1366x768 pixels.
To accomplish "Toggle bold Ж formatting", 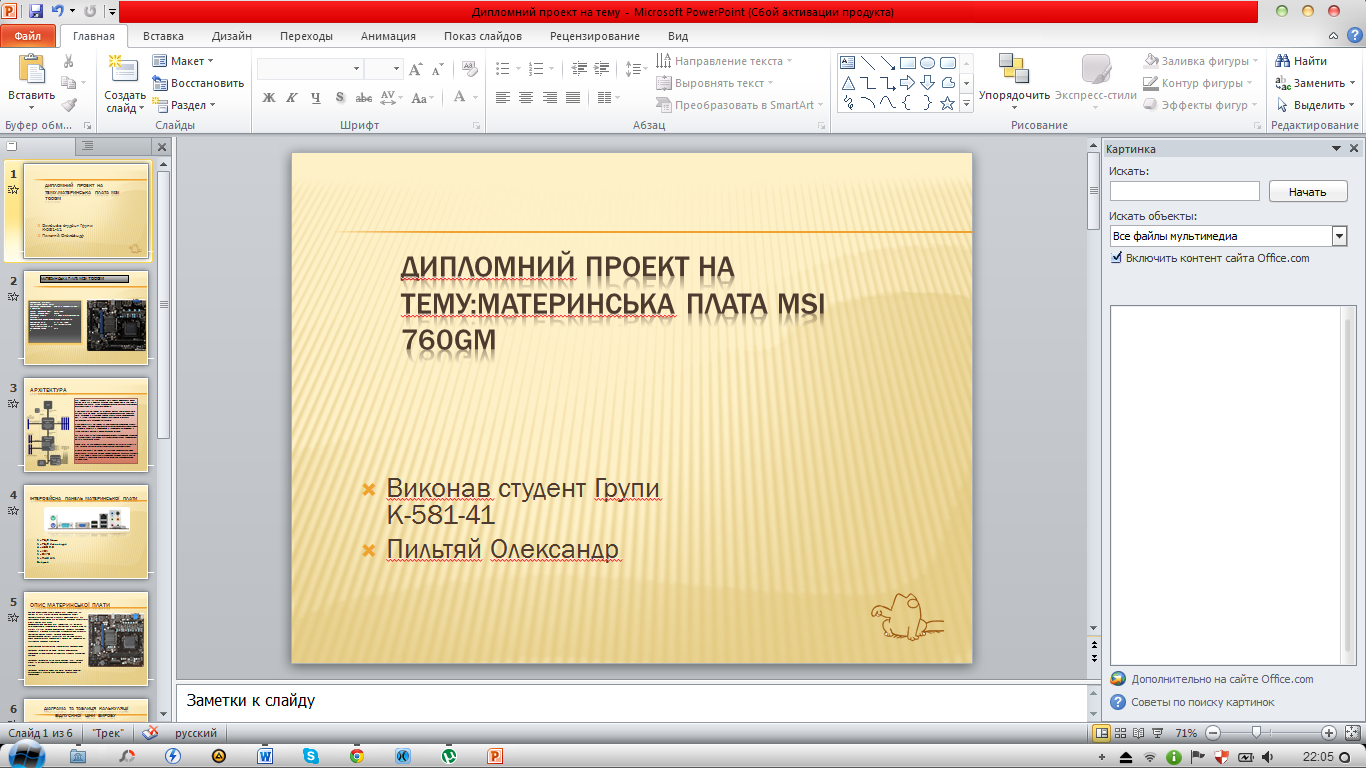I will 268,98.
